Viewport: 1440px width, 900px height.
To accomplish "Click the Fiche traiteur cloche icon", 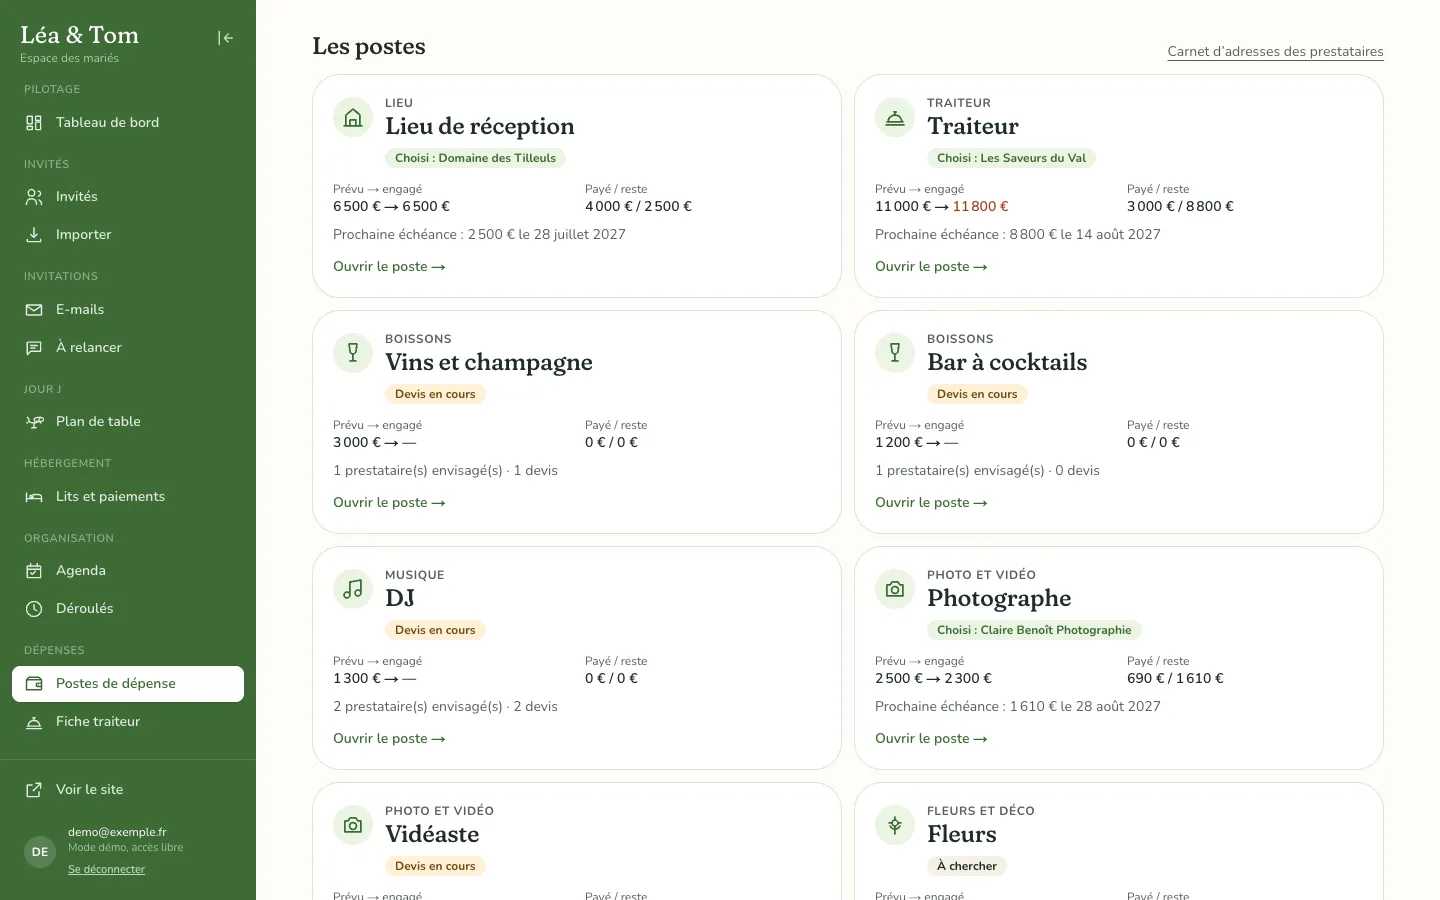I will pyautogui.click(x=34, y=722).
